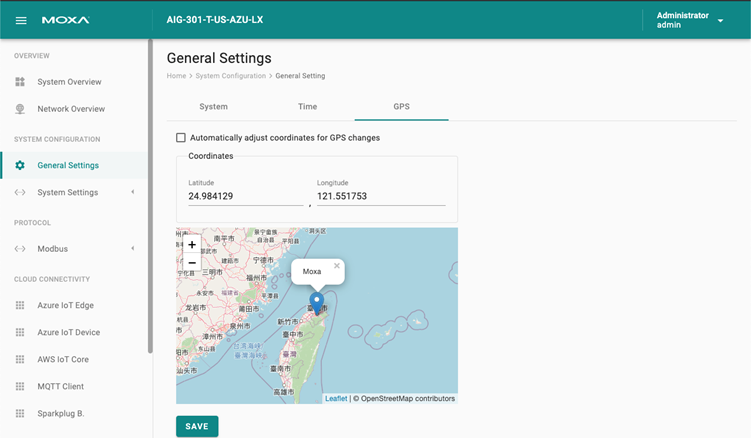Click the Longitude input field
This screenshot has height=438, width=751.
[381, 196]
